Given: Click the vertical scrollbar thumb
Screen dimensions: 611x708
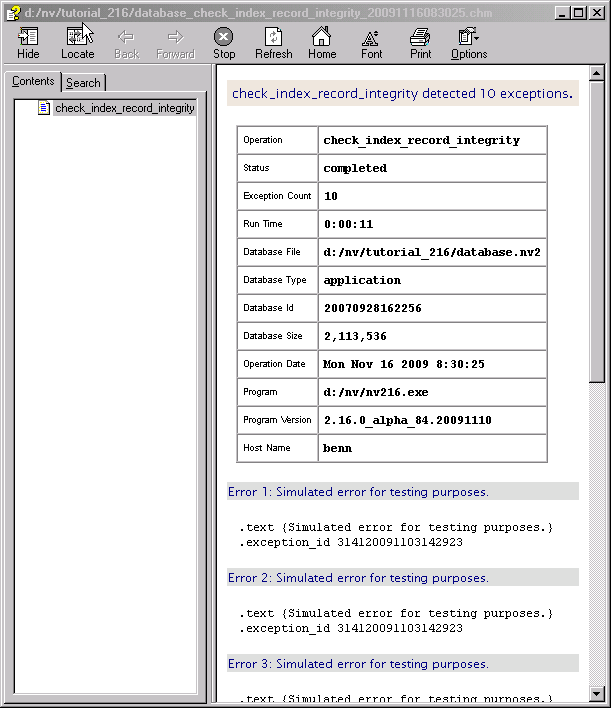Looking at the screenshot, I should [x=596, y=230].
